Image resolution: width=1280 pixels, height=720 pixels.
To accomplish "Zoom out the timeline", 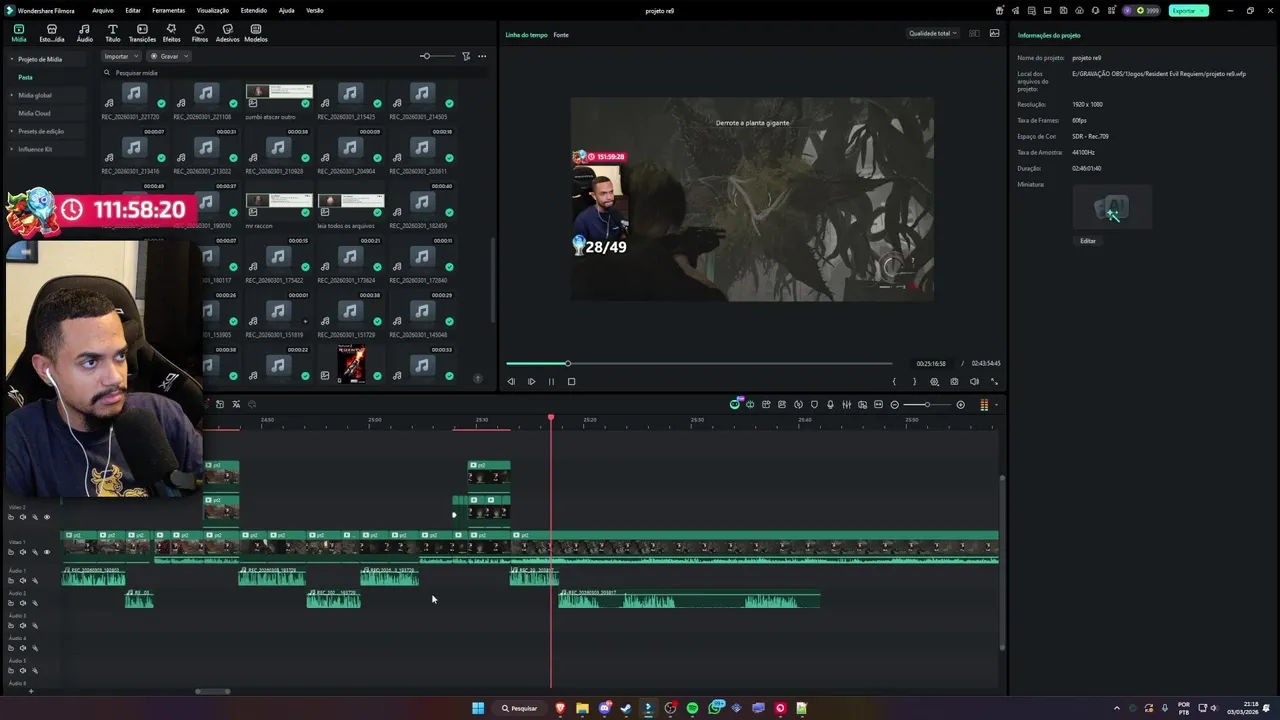I will point(895,405).
